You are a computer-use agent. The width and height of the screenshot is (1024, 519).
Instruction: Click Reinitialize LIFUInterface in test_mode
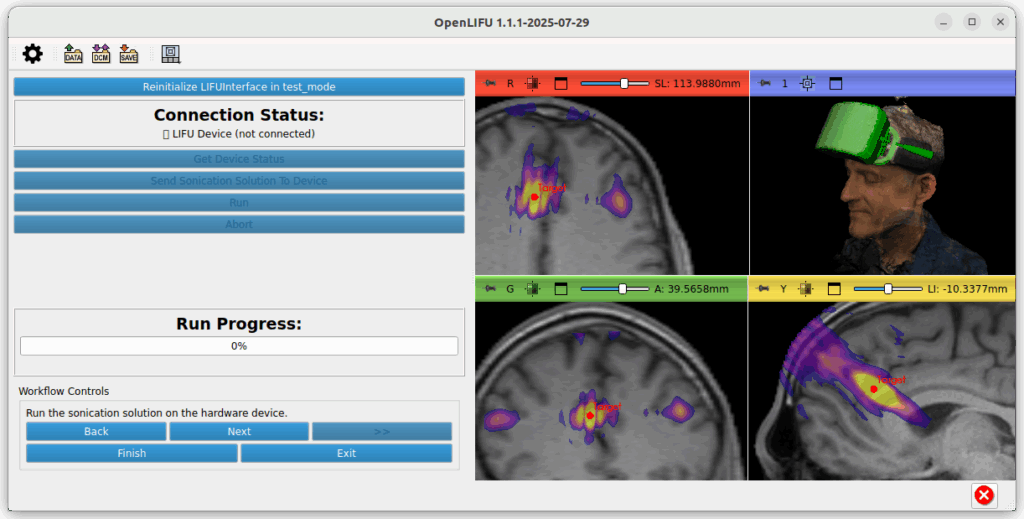click(239, 87)
